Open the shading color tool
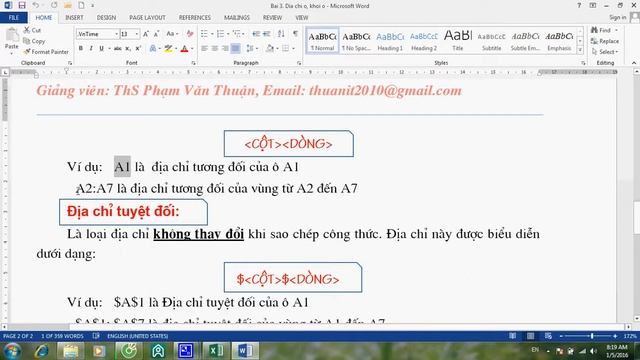The image size is (640, 360). (269, 49)
